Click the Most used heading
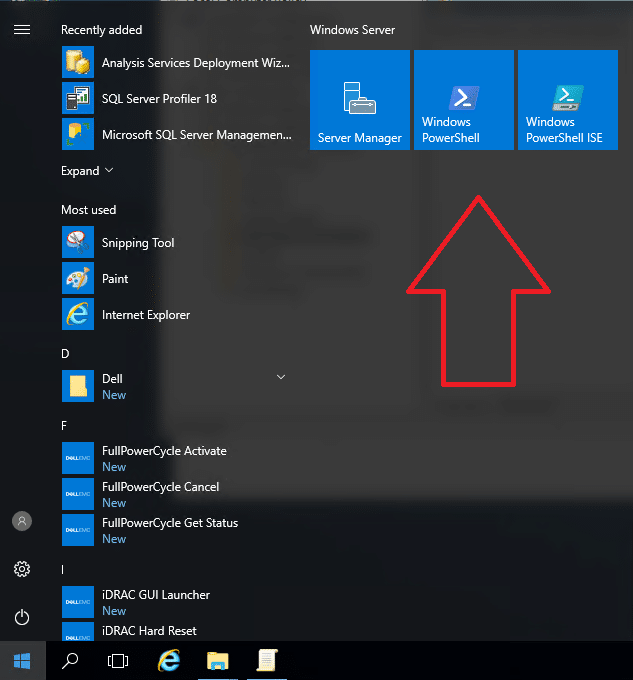The width and height of the screenshot is (633, 680). click(88, 210)
